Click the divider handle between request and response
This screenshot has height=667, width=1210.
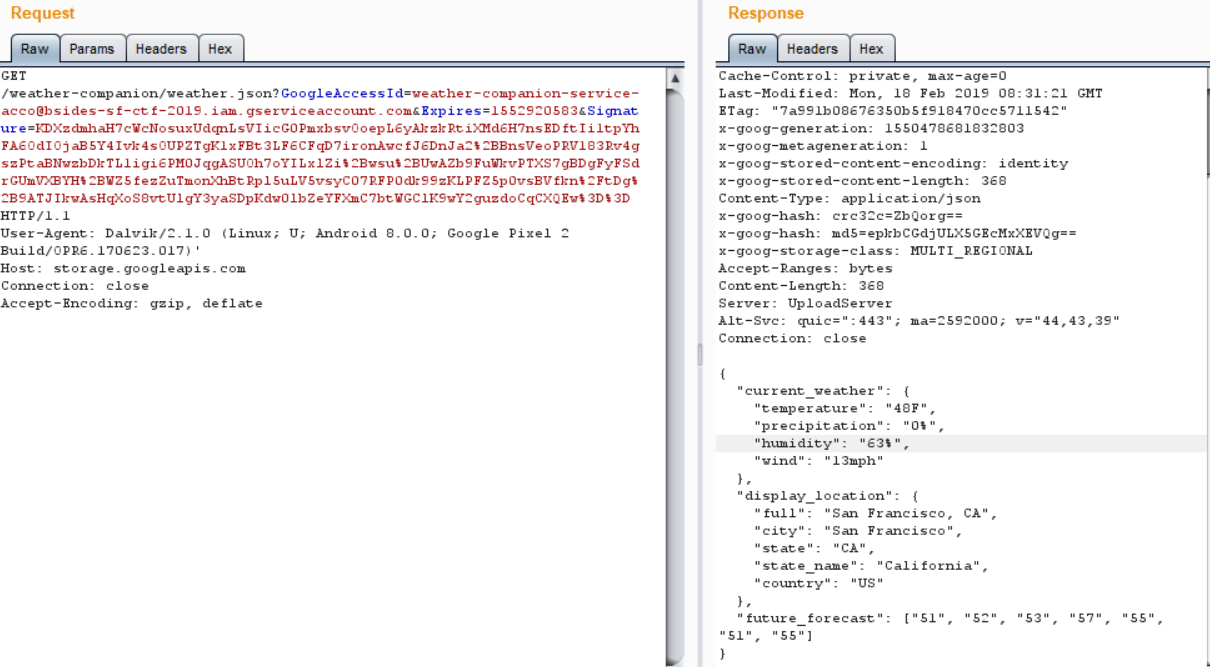pyautogui.click(x=700, y=355)
